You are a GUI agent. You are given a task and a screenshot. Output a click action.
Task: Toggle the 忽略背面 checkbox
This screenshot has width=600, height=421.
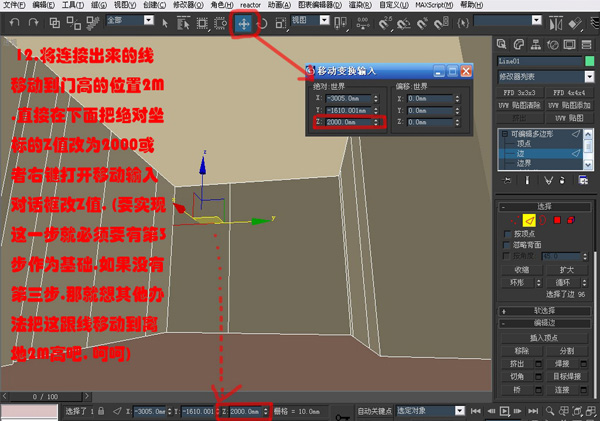pos(507,245)
